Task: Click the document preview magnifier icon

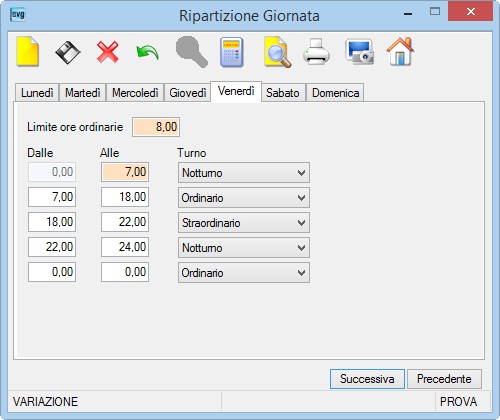Action: point(277,52)
